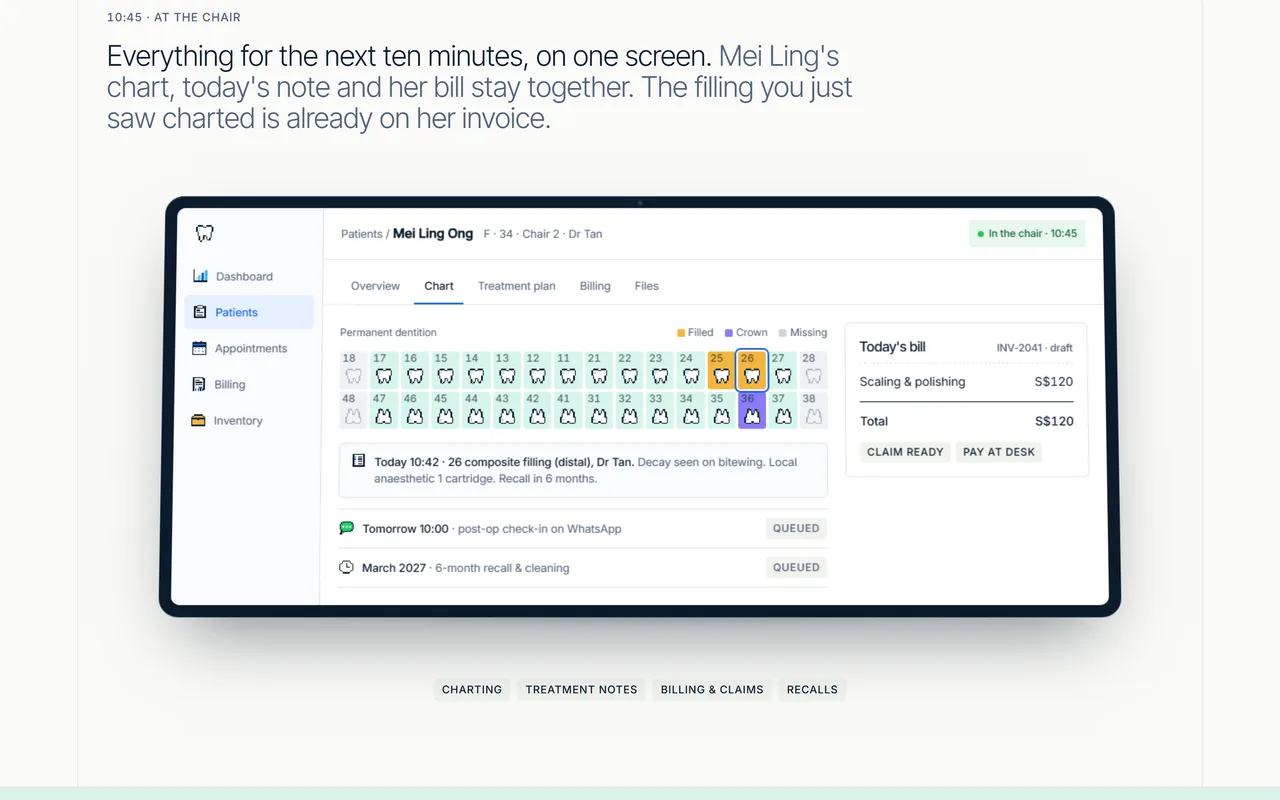Go to Patients in the sidebar
Screen dimensions: 1280x800
point(248,312)
